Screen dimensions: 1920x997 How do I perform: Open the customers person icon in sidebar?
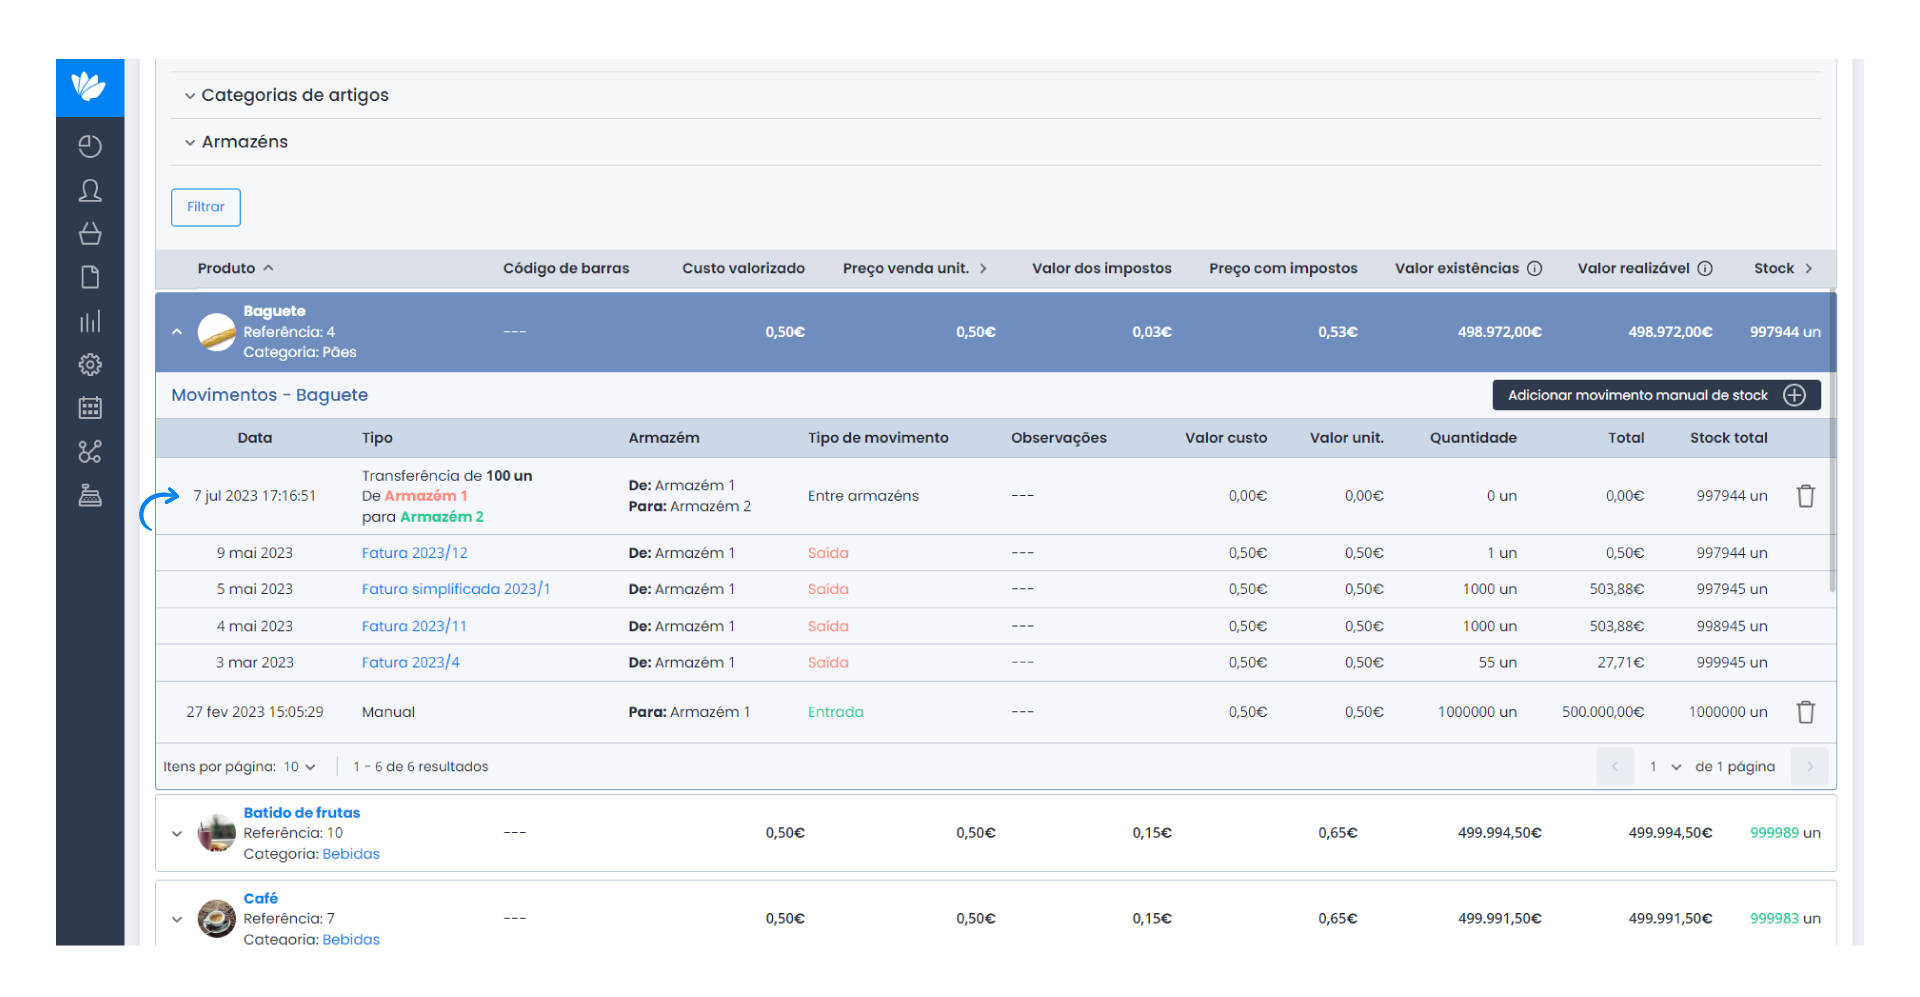click(x=90, y=190)
